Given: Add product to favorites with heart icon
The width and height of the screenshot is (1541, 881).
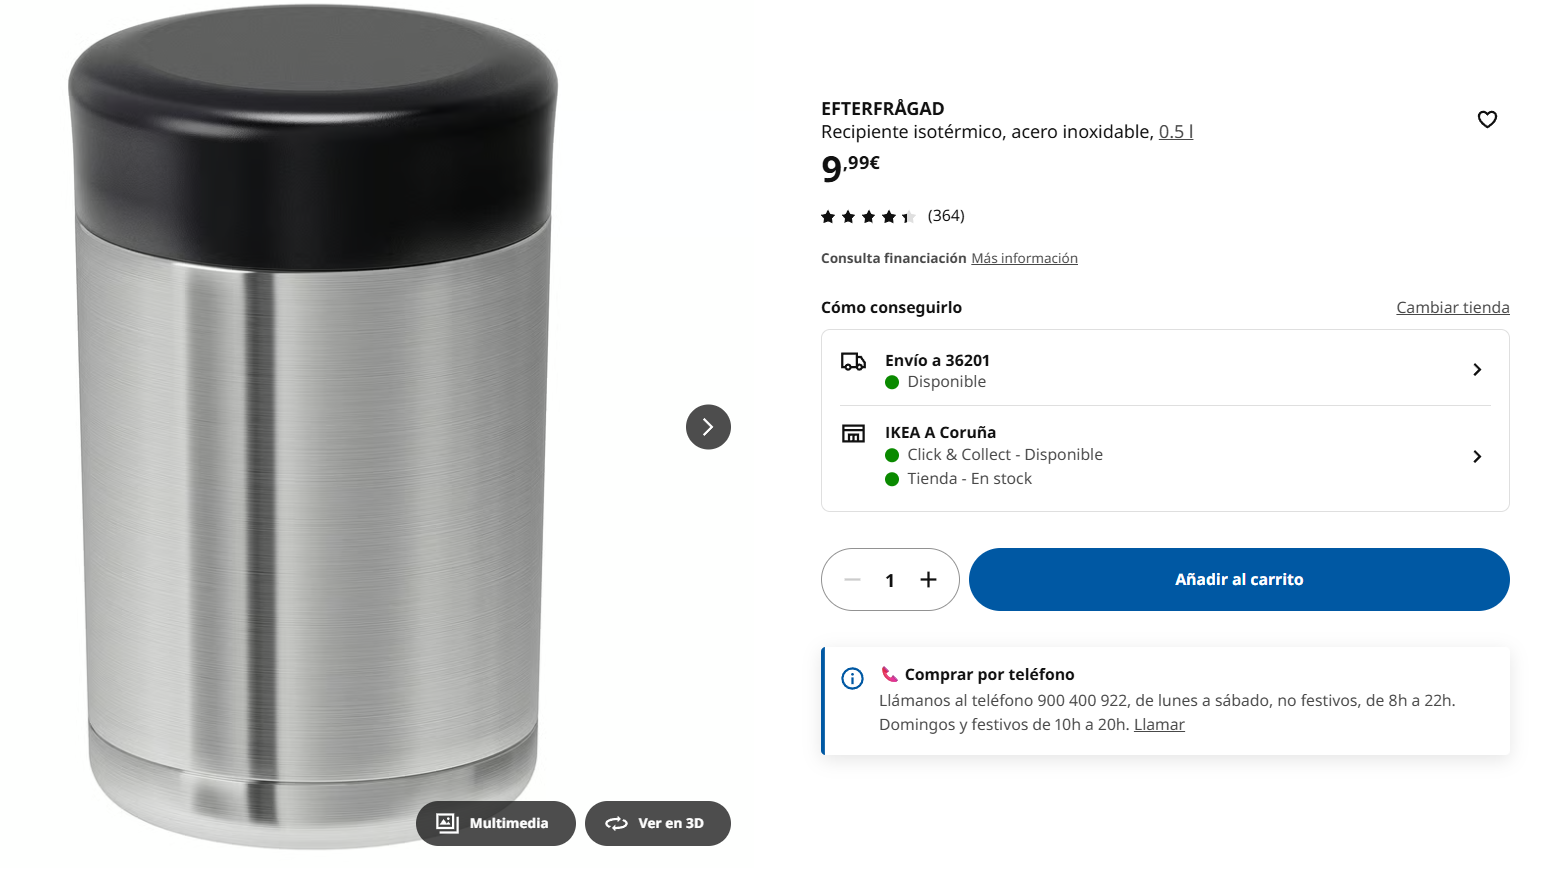Looking at the screenshot, I should [x=1487, y=119].
